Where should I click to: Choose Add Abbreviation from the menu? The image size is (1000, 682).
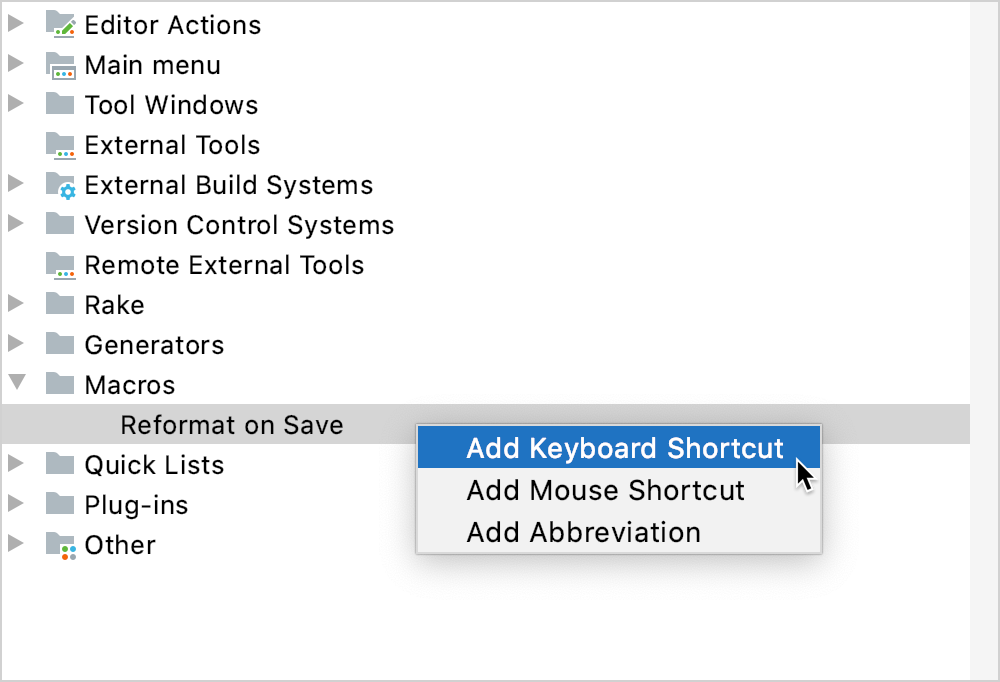point(583,532)
